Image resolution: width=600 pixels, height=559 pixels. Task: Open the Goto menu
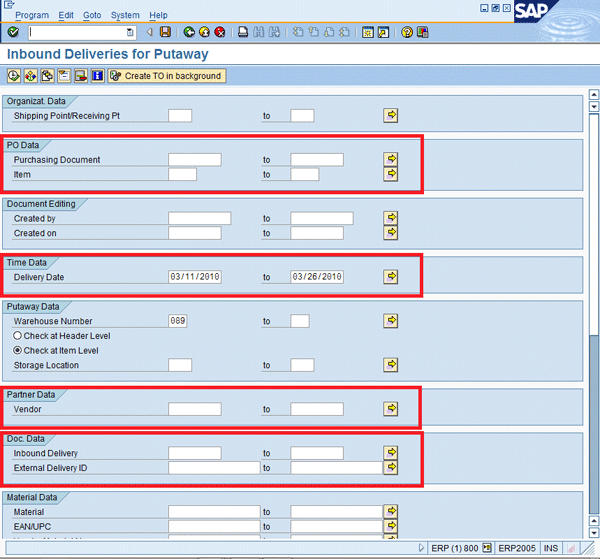[x=92, y=15]
